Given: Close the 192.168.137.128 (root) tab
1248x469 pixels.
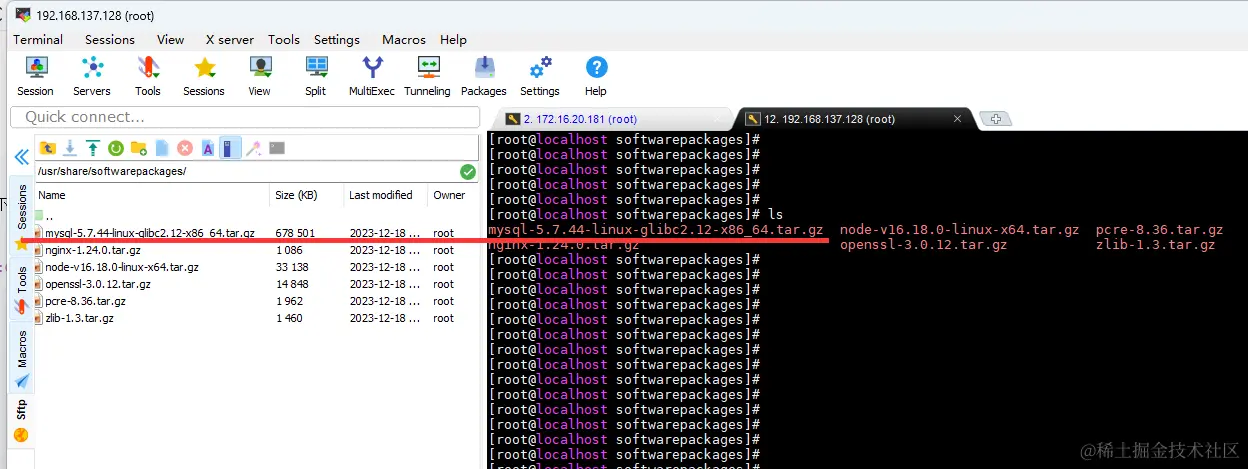Looking at the screenshot, I should click(x=957, y=119).
